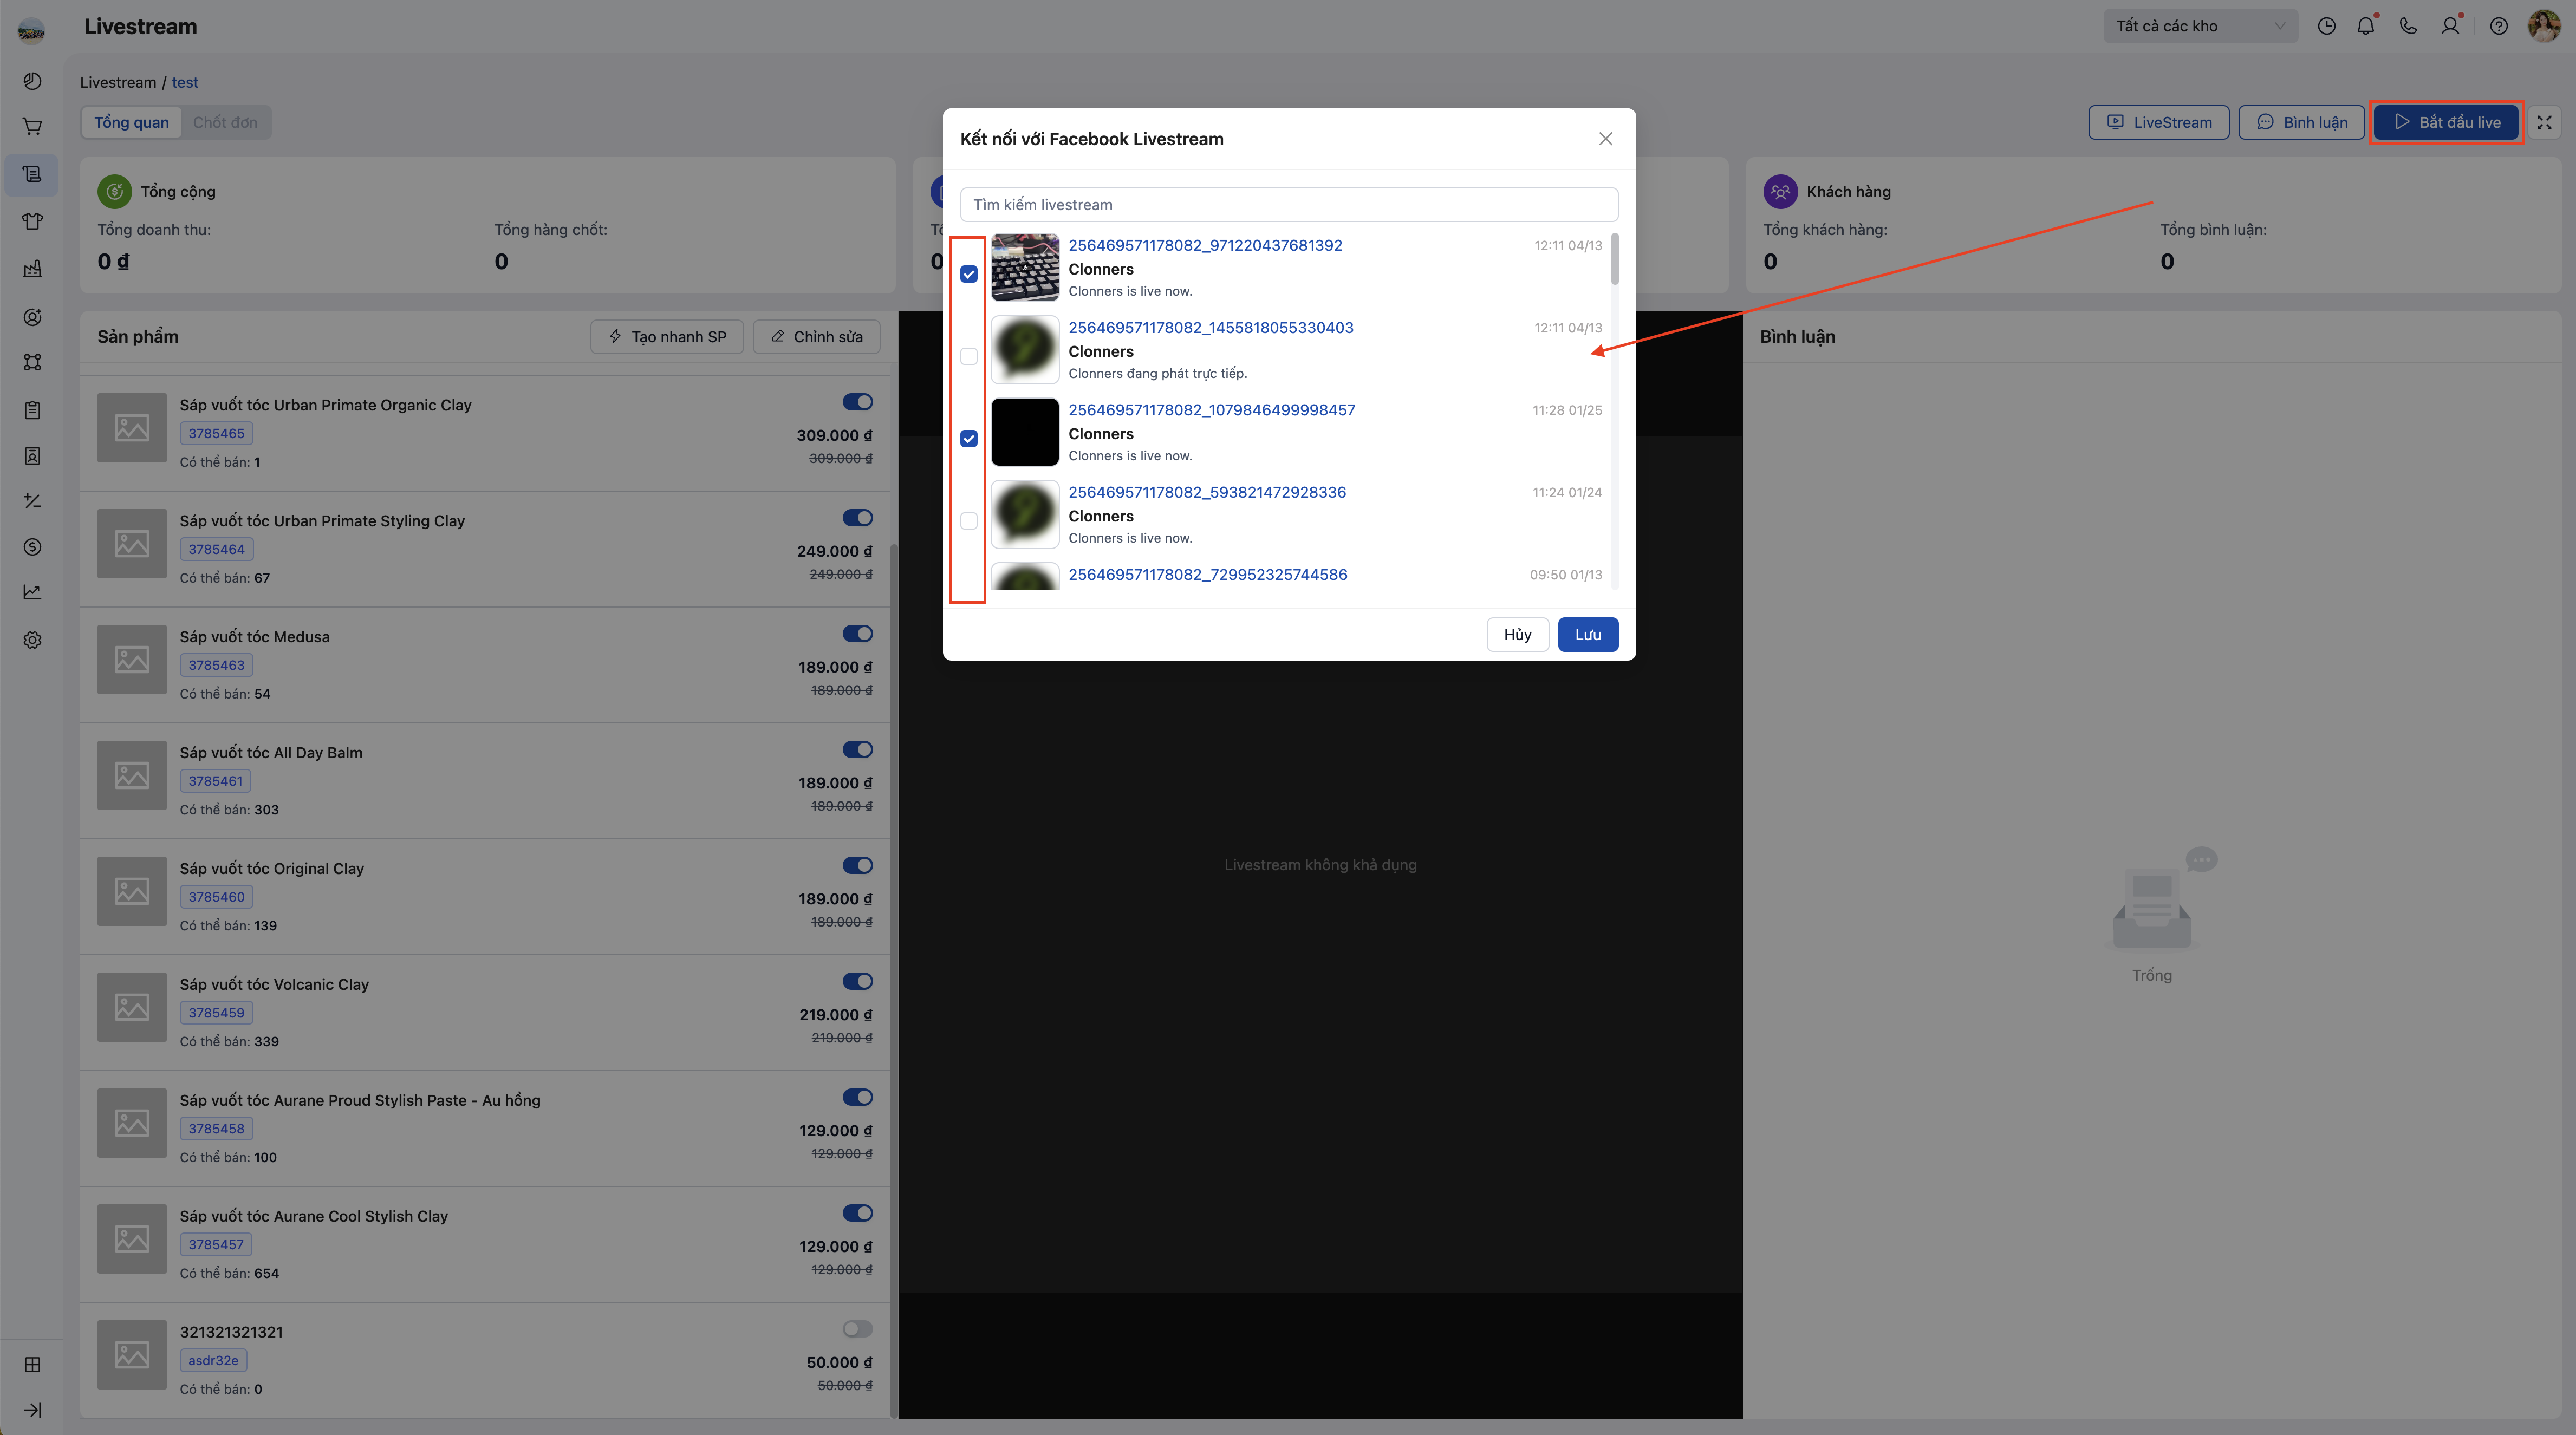Switch to the Tổng quan tab
Screen dimensions: 2576x1435
(131, 122)
